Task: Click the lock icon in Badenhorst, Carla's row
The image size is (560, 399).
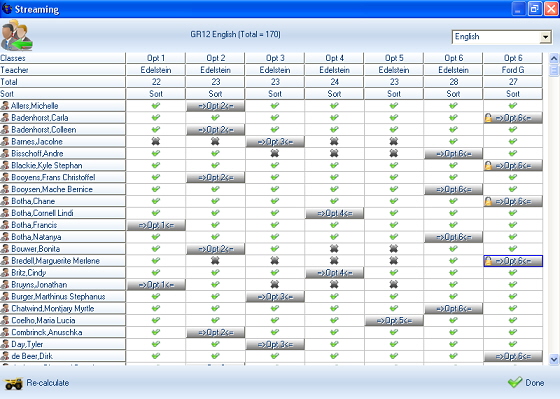Action: click(488, 118)
